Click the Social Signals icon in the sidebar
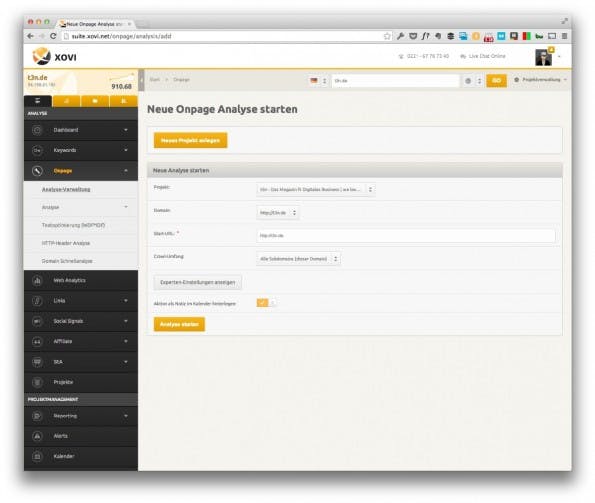Screen dimensions: 595x503 (37, 321)
